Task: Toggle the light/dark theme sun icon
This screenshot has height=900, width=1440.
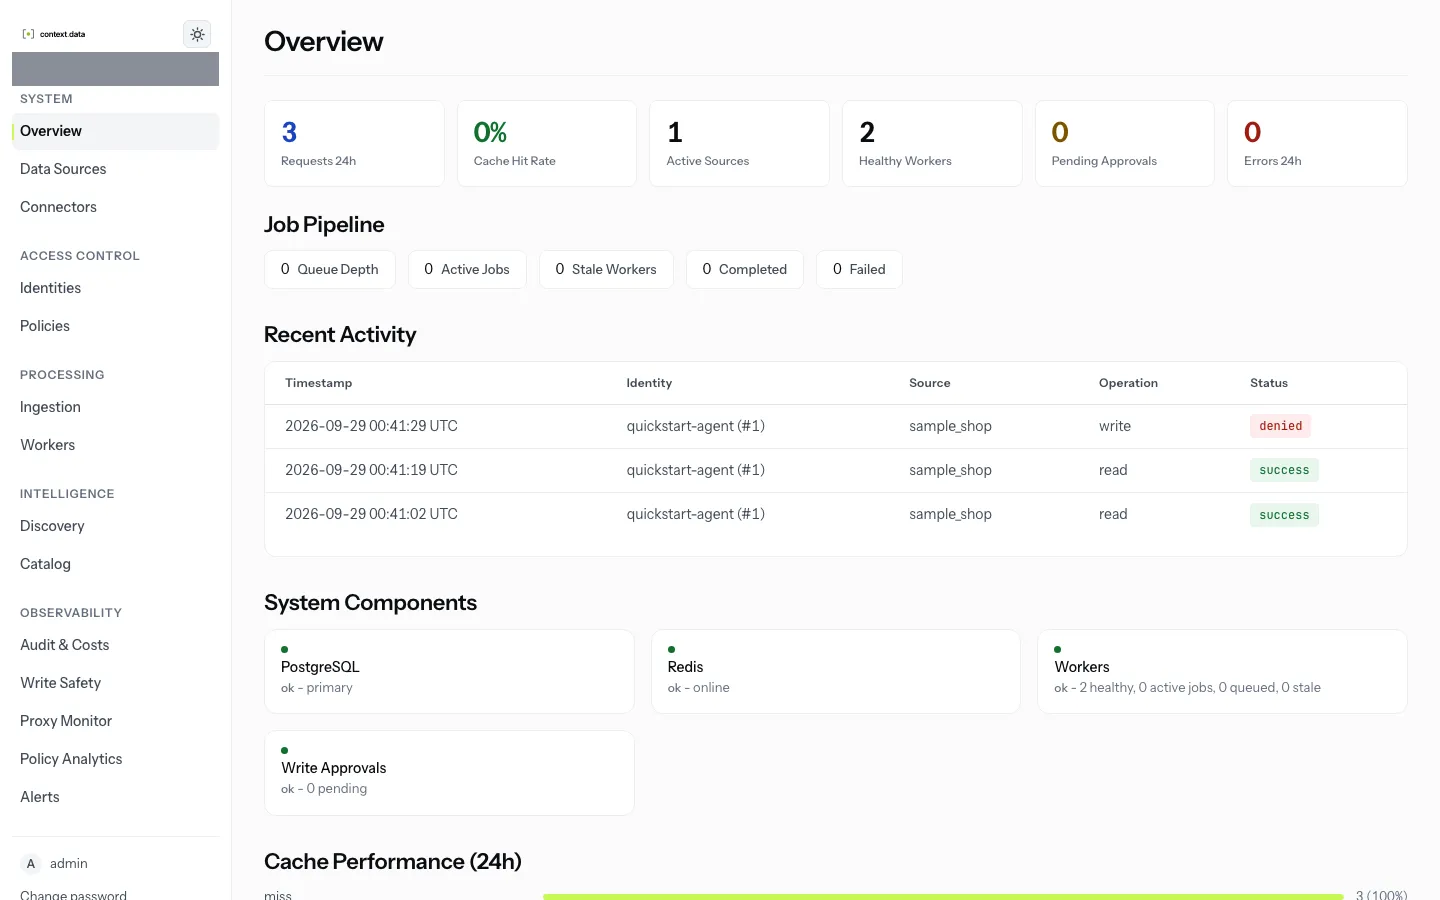Action: 197,34
